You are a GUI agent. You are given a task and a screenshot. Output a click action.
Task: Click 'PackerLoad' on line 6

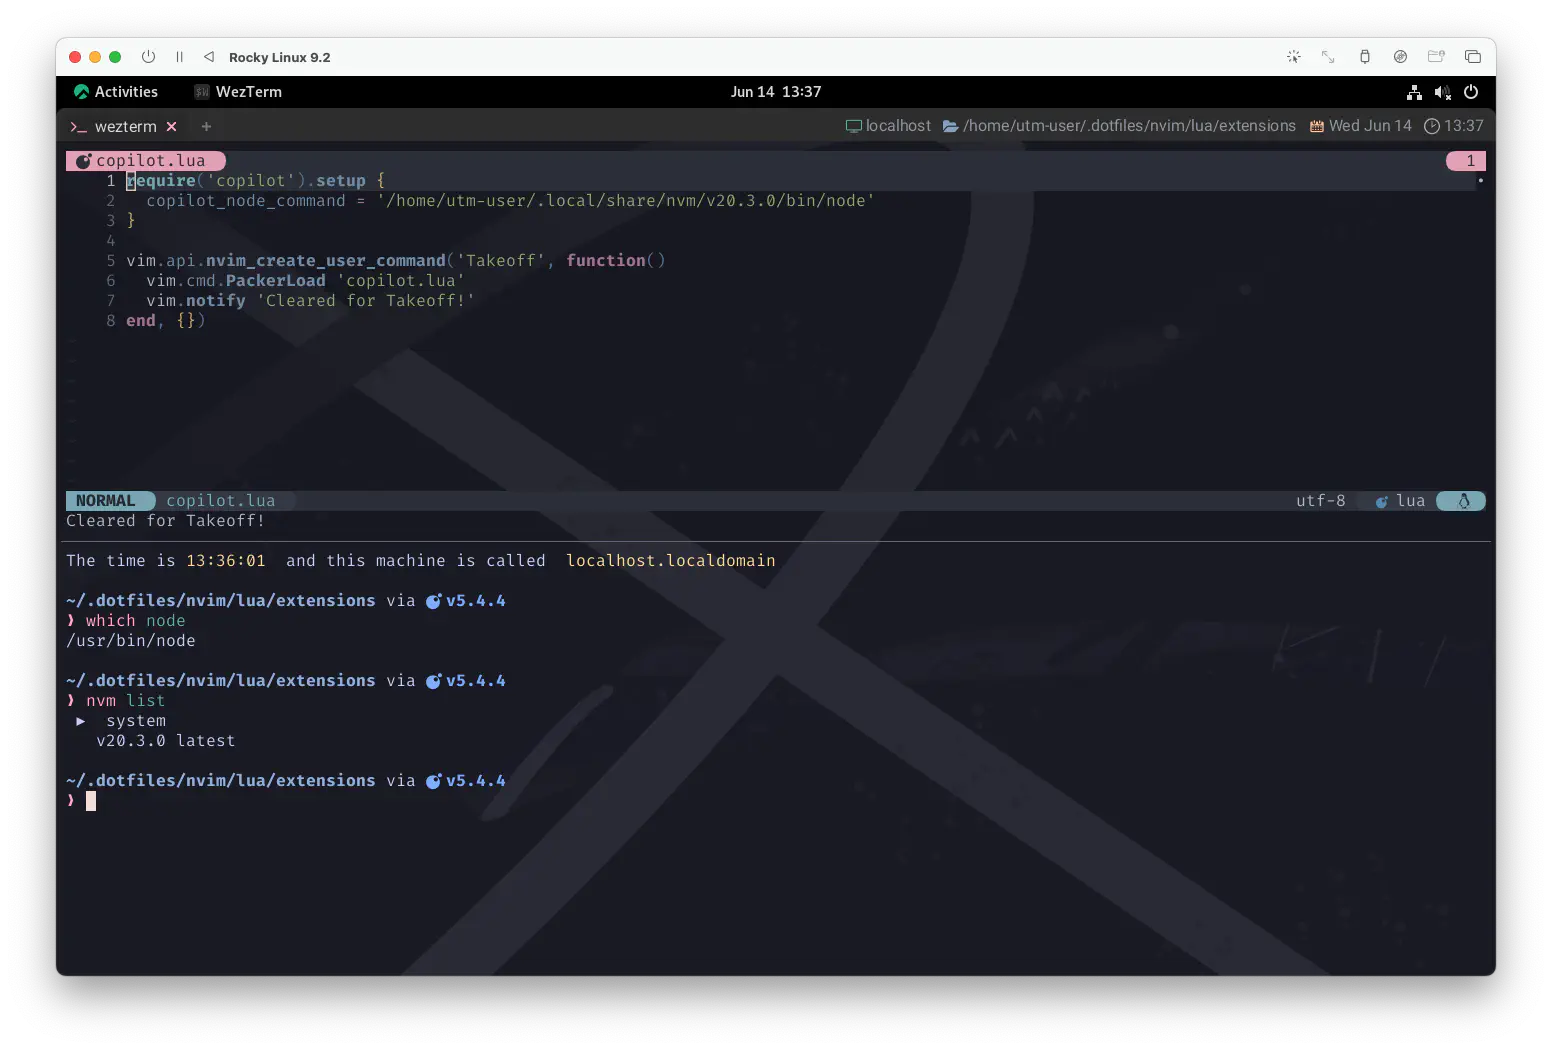point(276,281)
